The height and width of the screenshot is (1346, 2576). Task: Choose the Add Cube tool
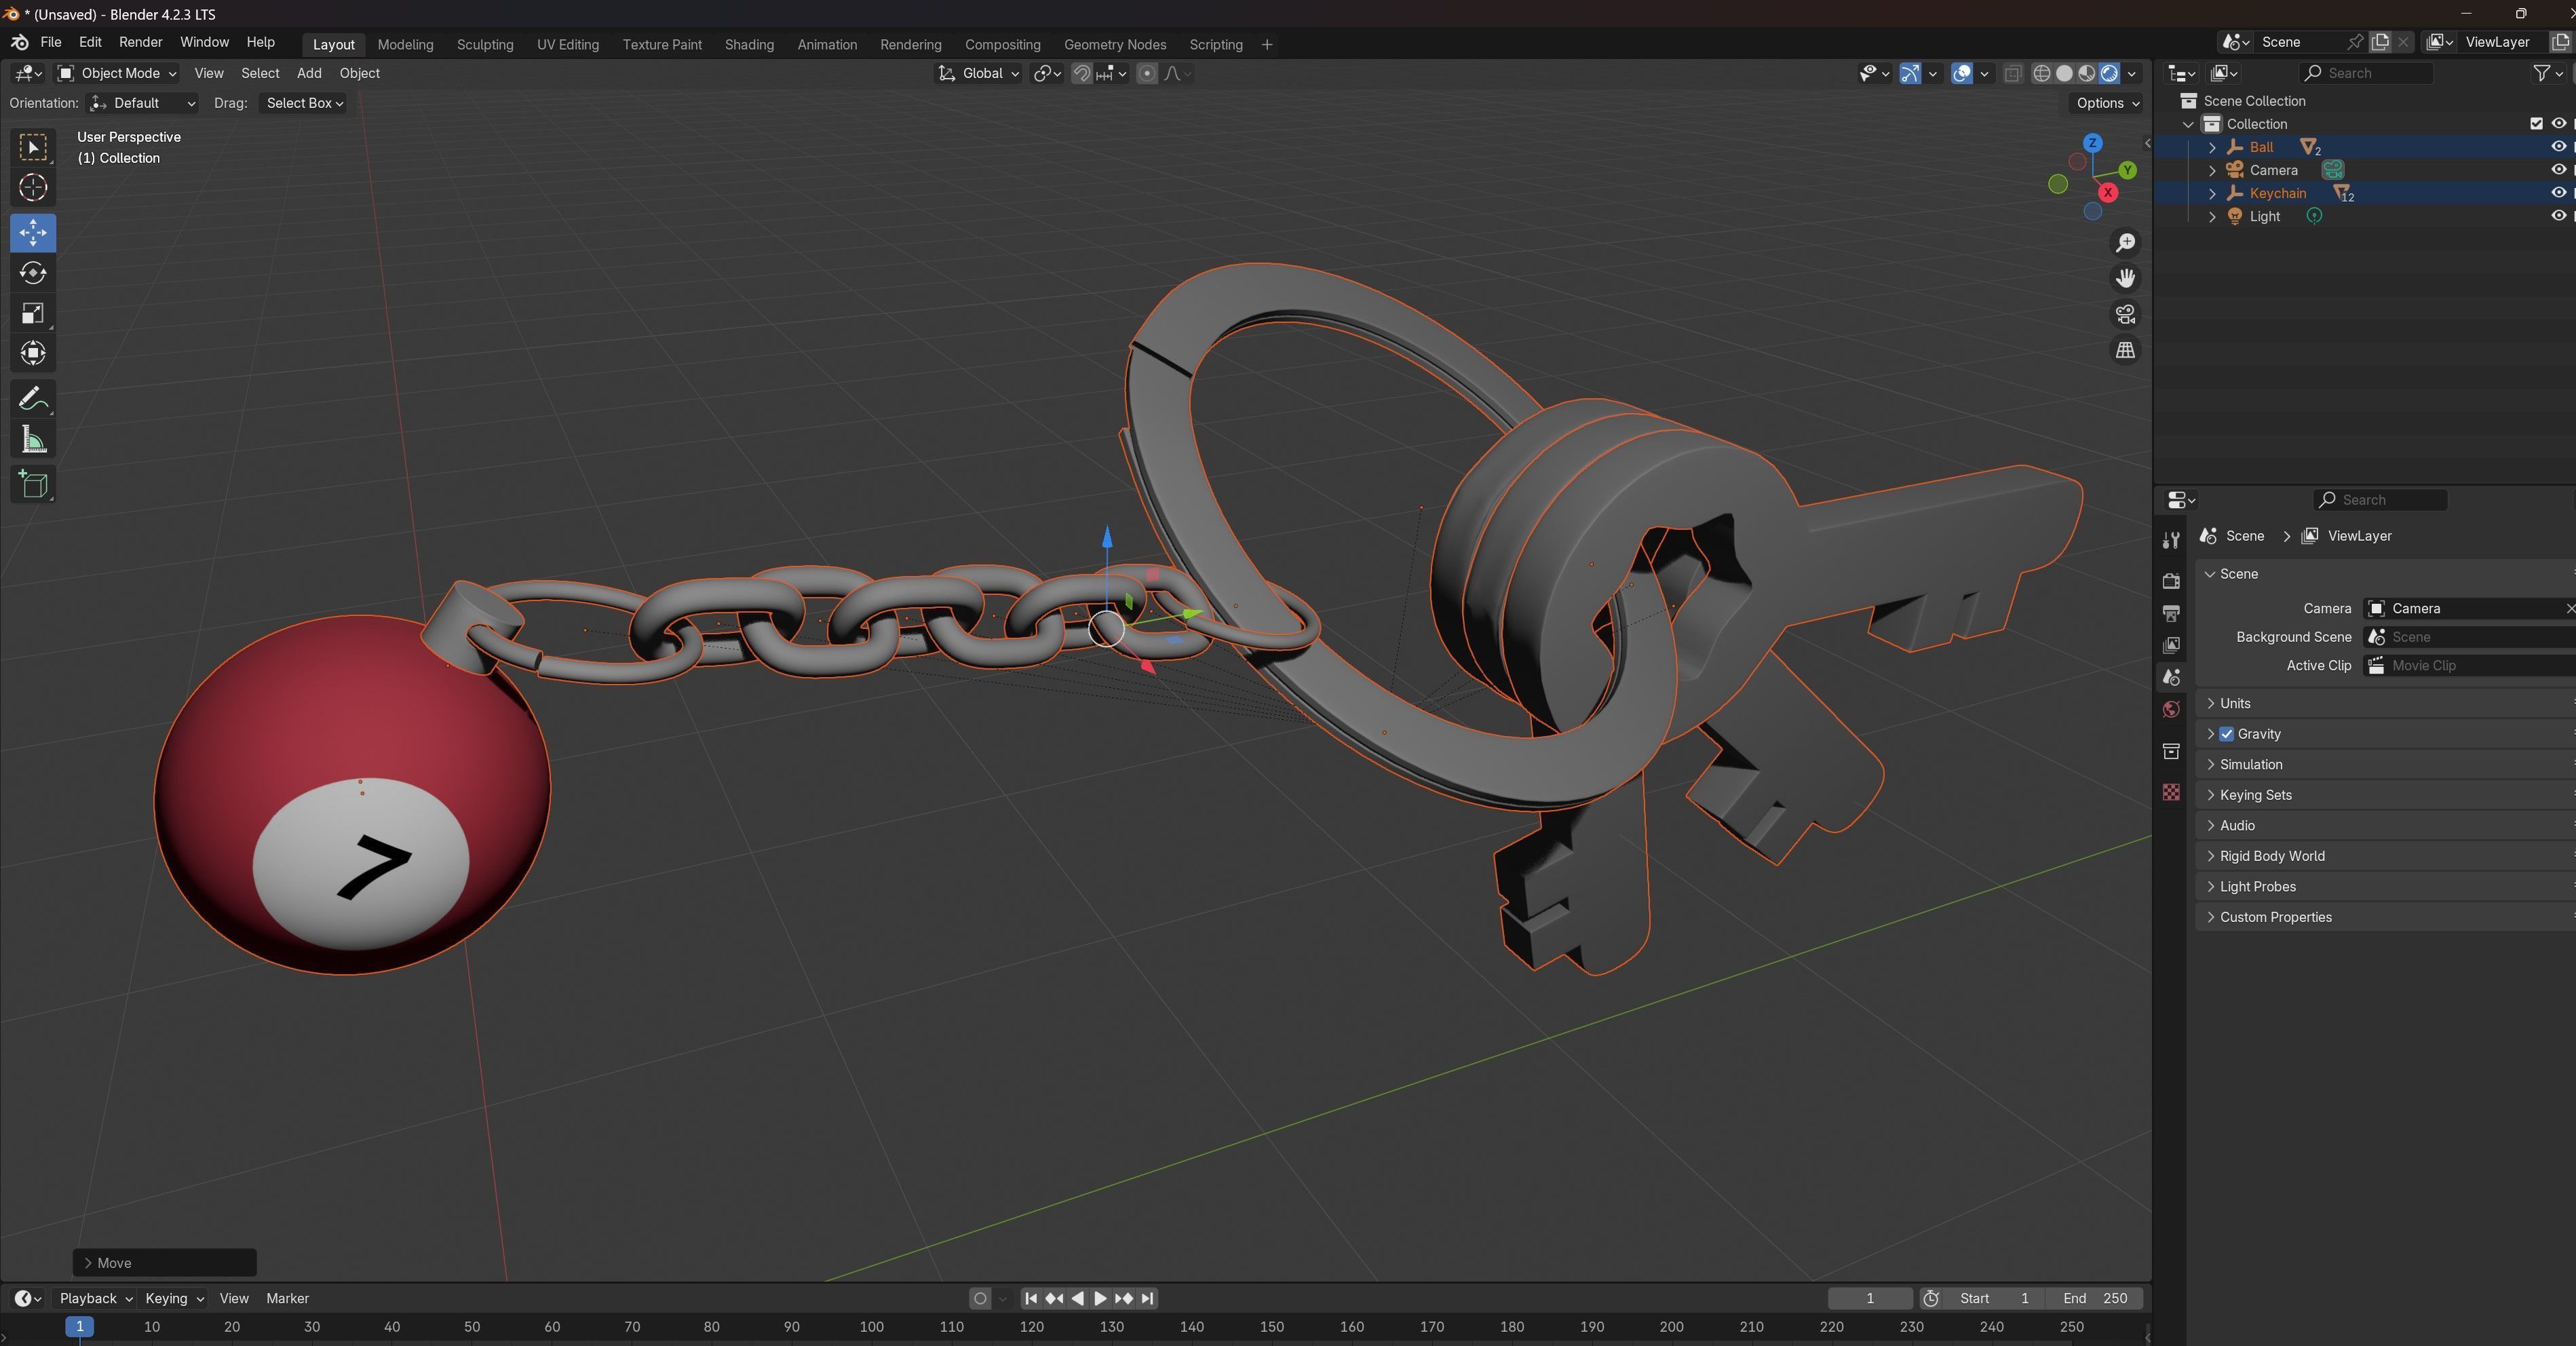pyautogui.click(x=33, y=485)
